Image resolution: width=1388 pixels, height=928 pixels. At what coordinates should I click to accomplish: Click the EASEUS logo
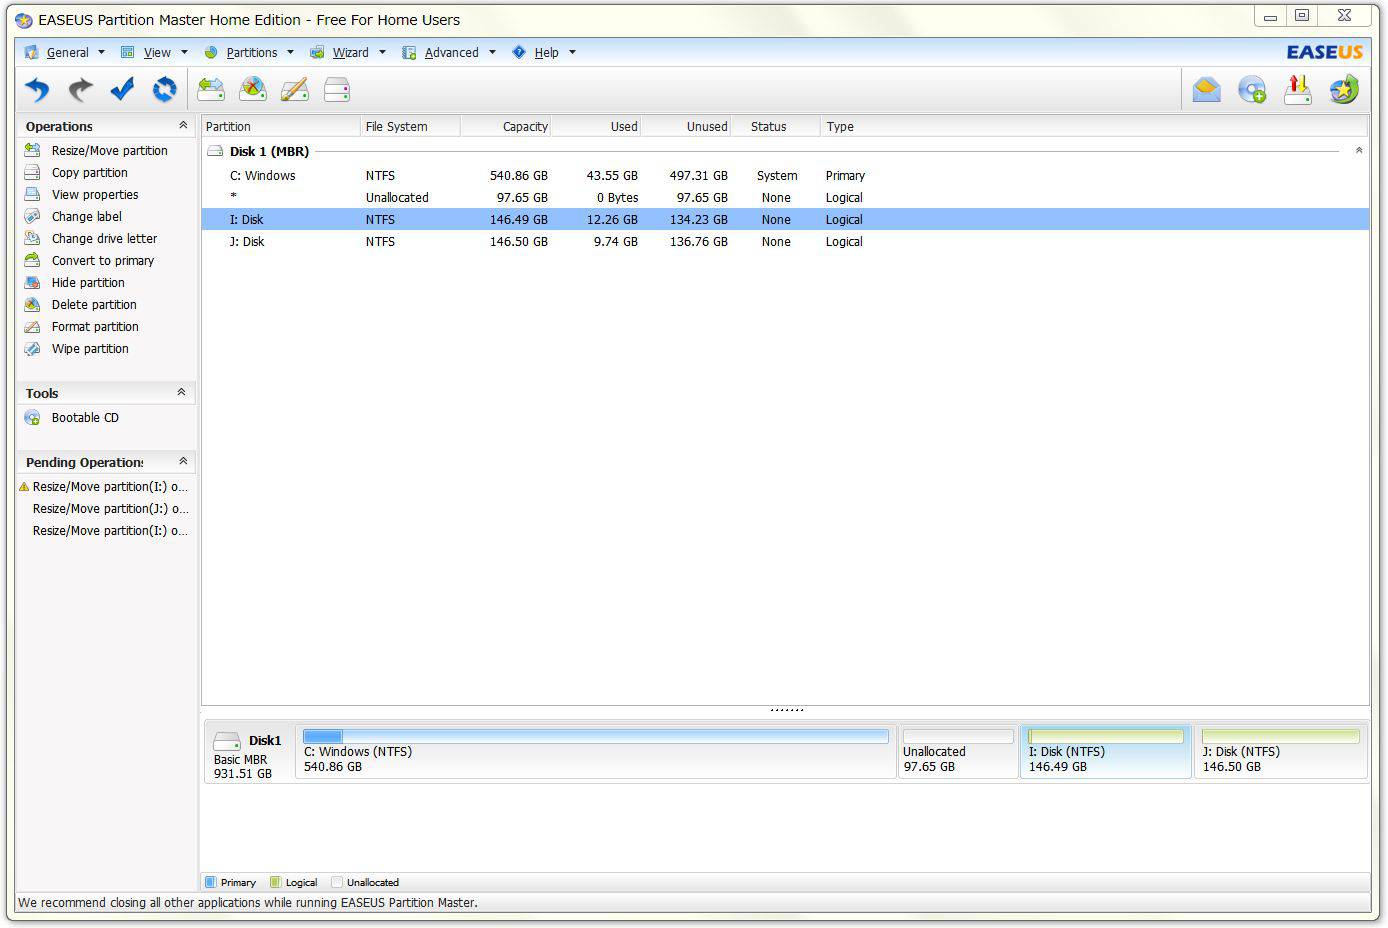click(1324, 52)
